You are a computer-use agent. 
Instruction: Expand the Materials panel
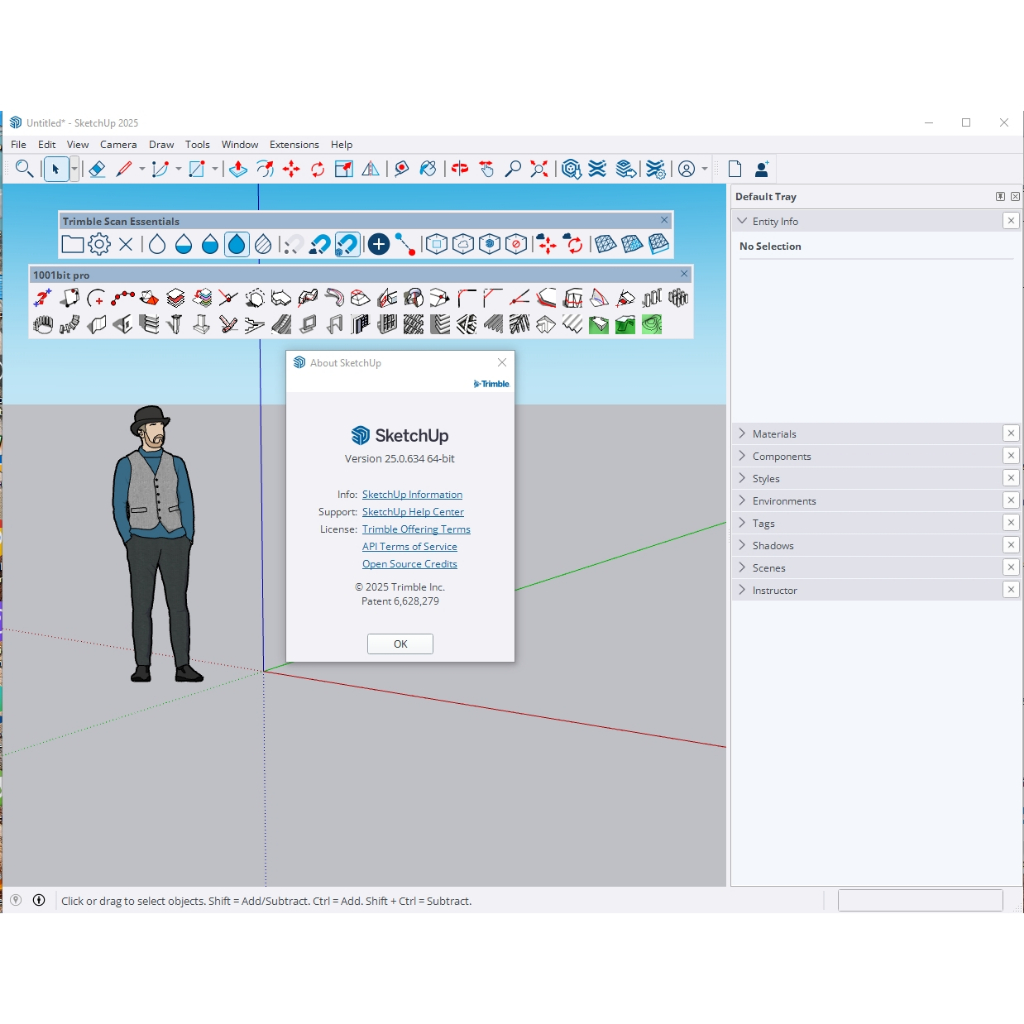tap(742, 434)
